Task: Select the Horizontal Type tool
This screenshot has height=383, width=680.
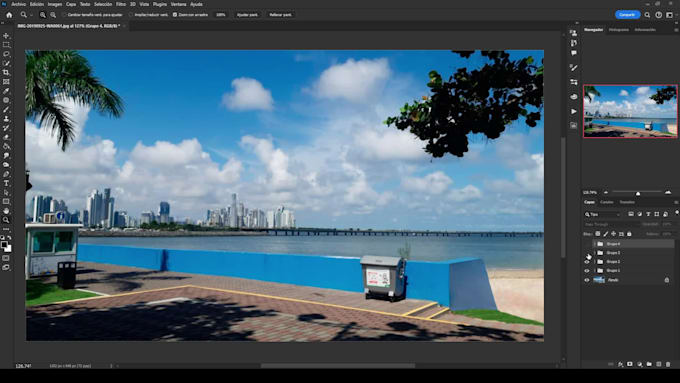Action: click(6, 183)
